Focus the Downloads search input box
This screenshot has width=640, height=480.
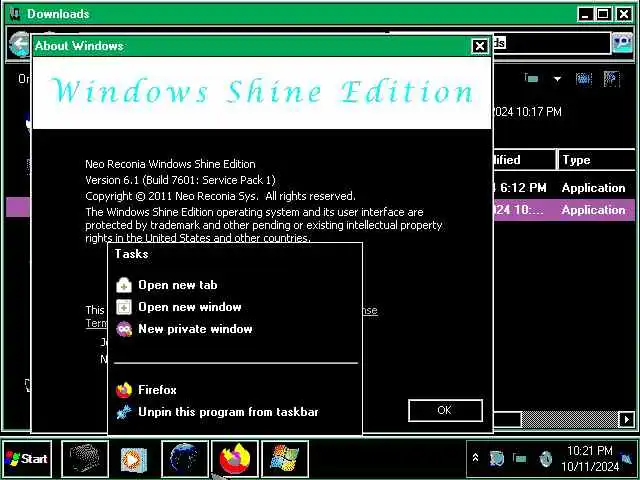click(x=551, y=43)
